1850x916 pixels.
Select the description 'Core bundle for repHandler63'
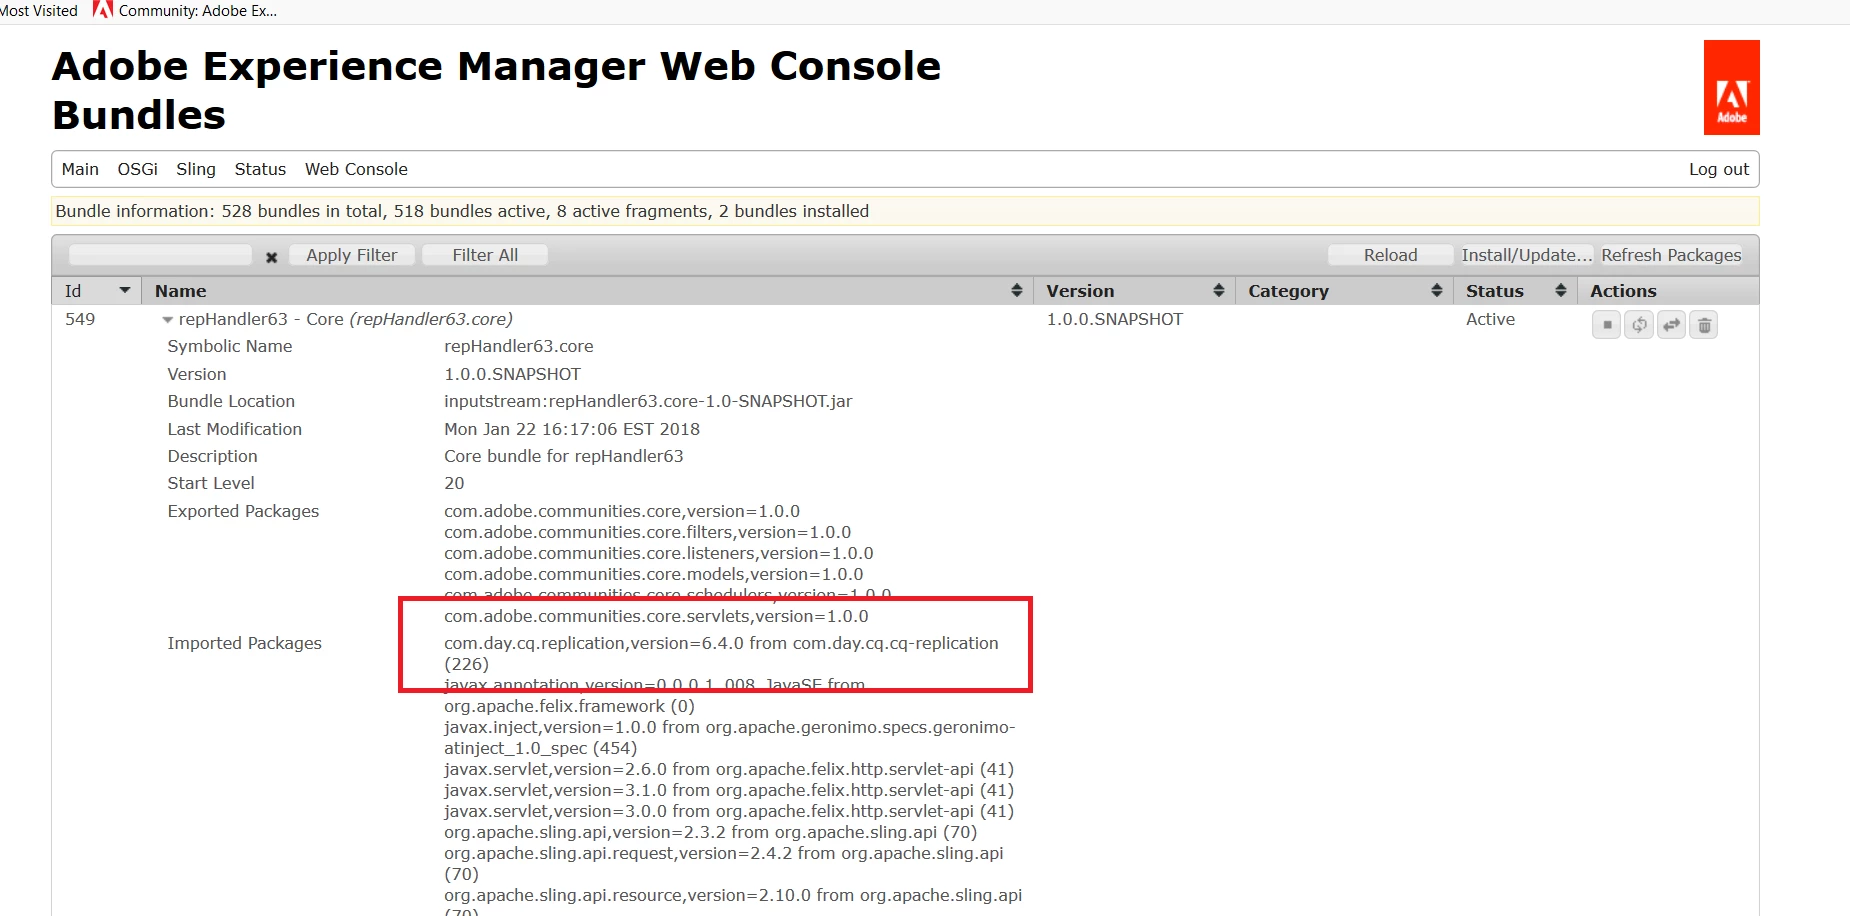coord(564,456)
